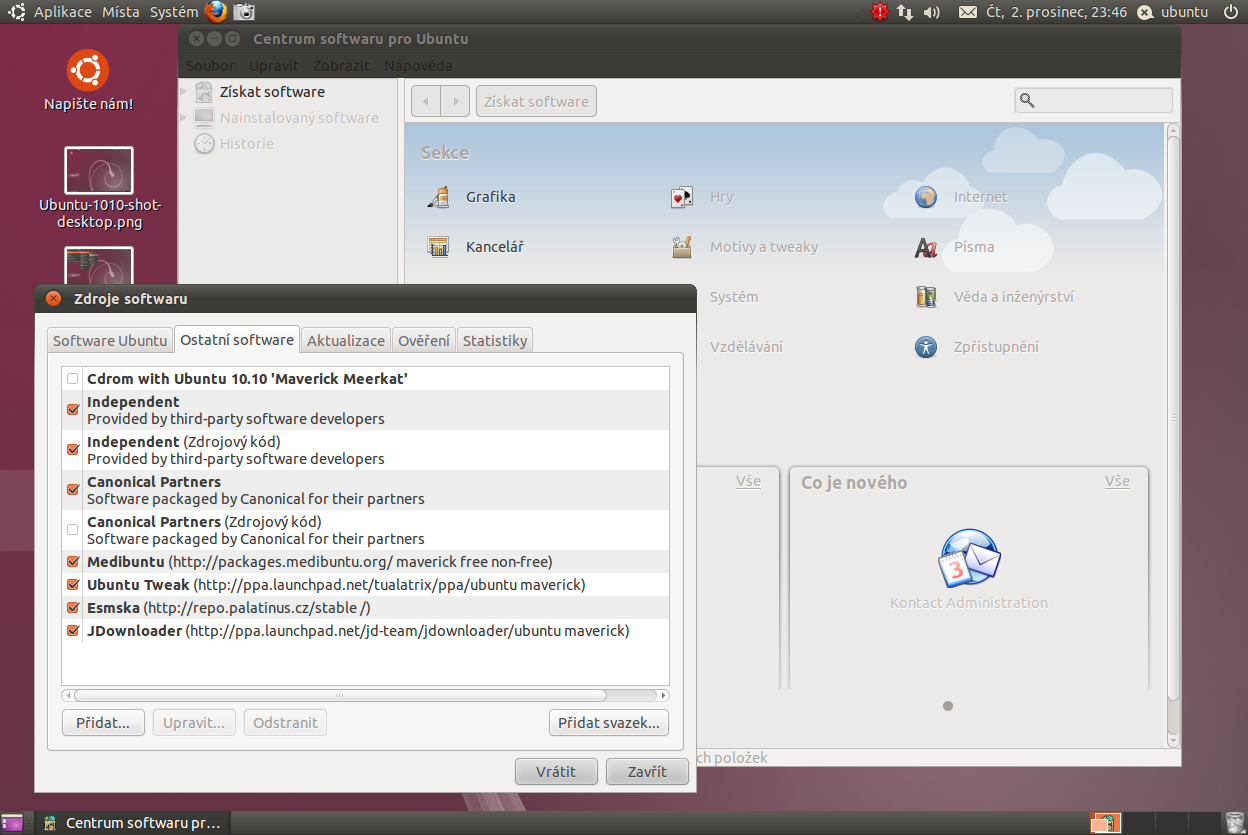Switch to the Aktualizace tab

point(346,340)
